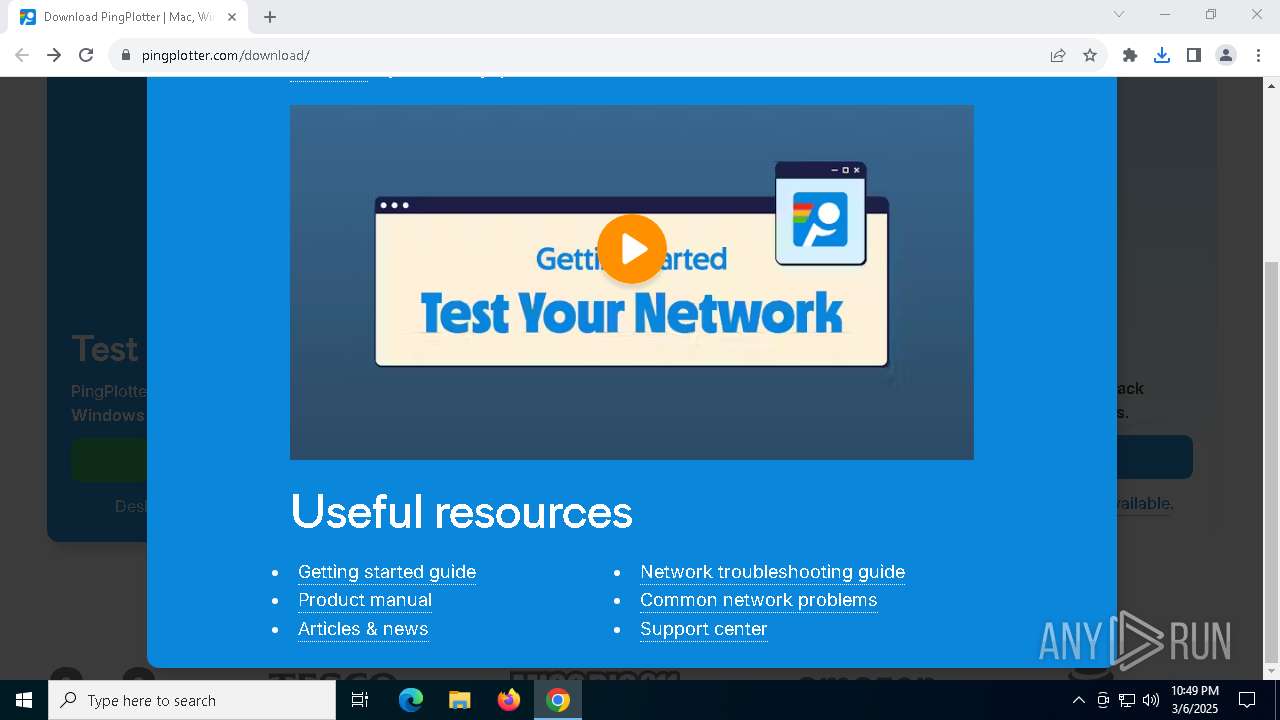
Task: Show Chrome downloads
Action: [1162, 55]
